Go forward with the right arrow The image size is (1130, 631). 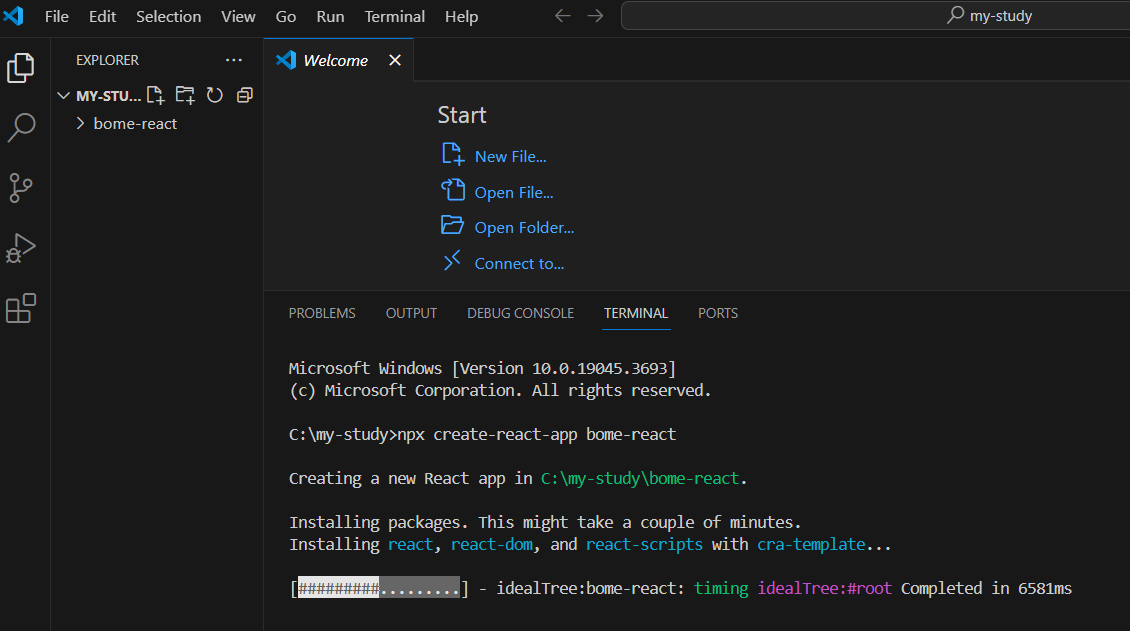point(595,16)
